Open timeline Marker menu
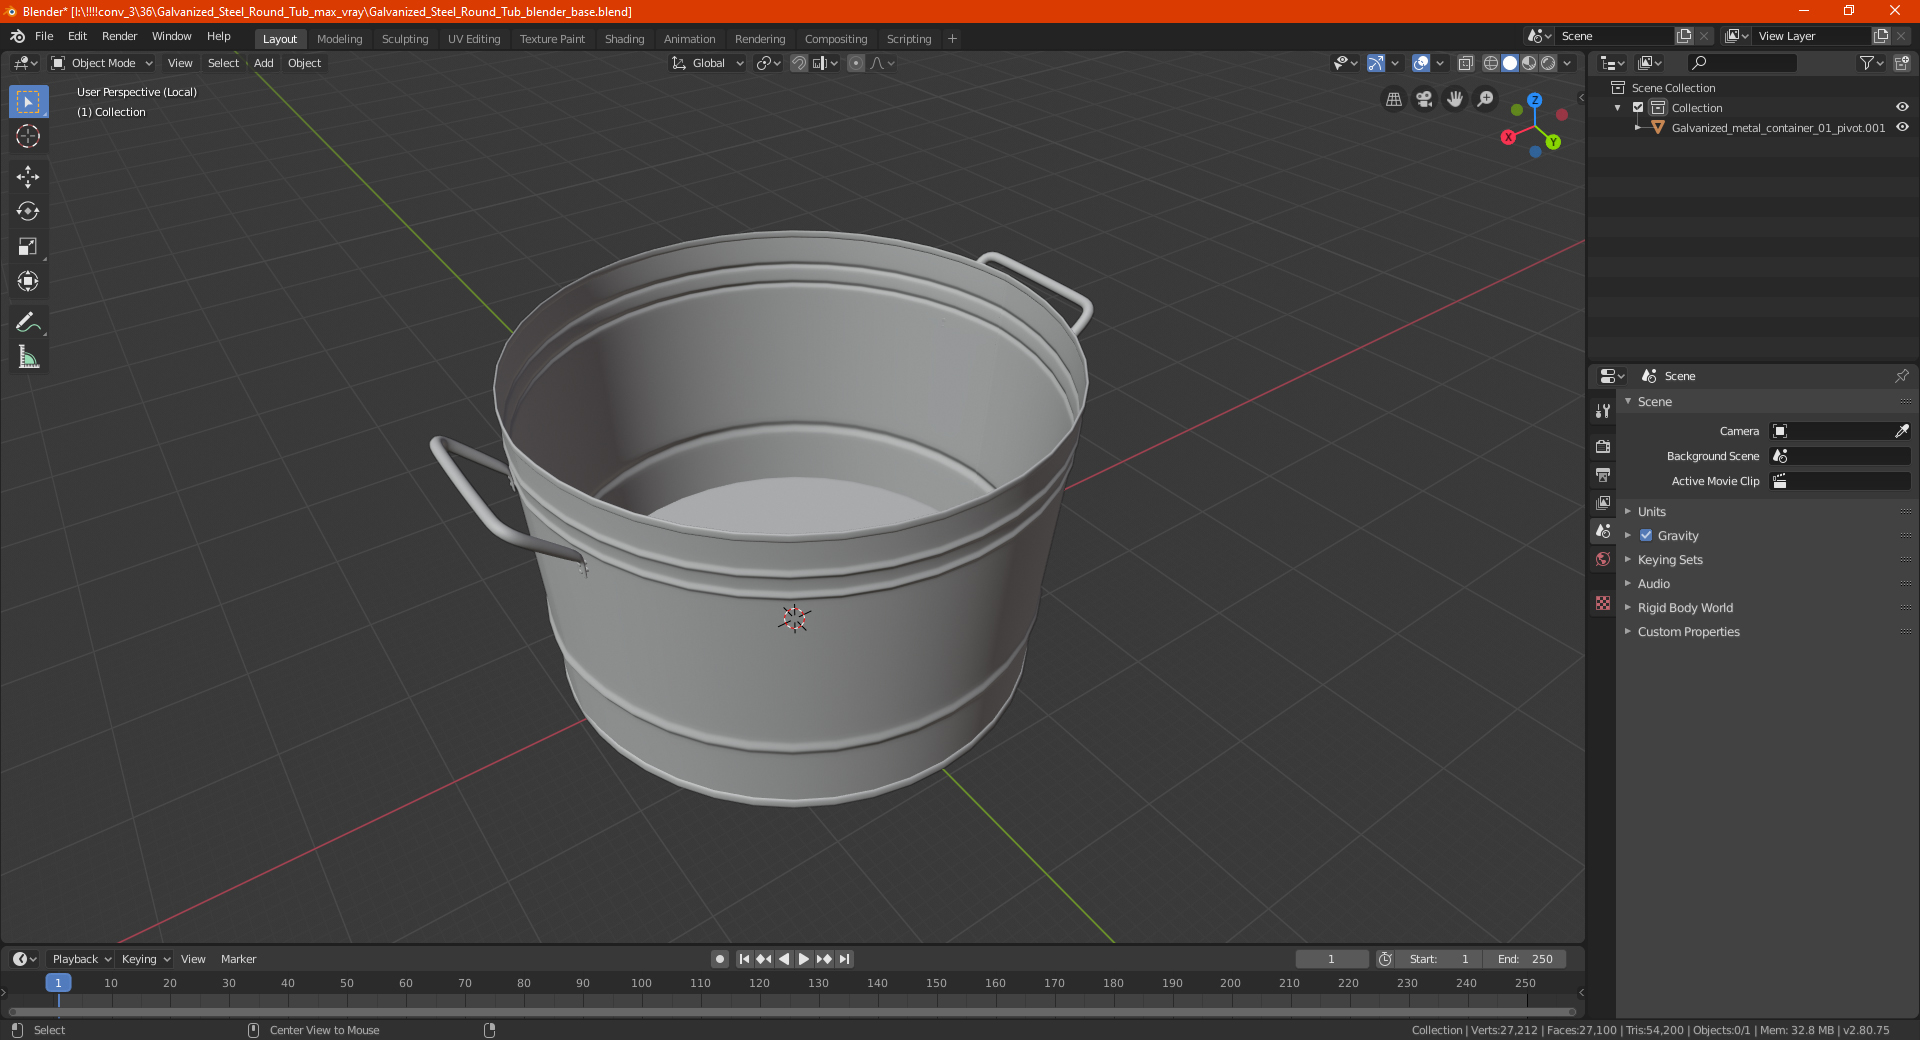The height and width of the screenshot is (1040, 1920). pyautogui.click(x=238, y=959)
